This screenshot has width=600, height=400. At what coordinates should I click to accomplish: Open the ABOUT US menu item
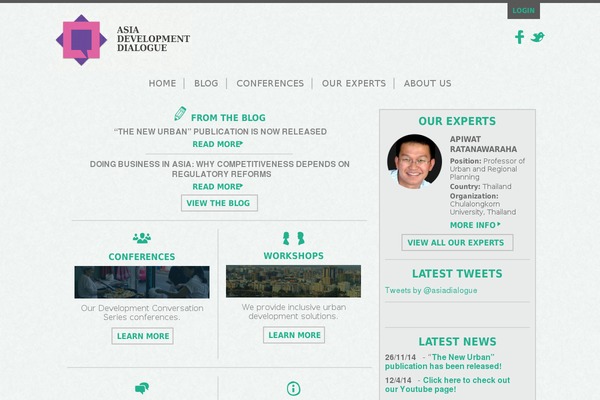click(427, 83)
